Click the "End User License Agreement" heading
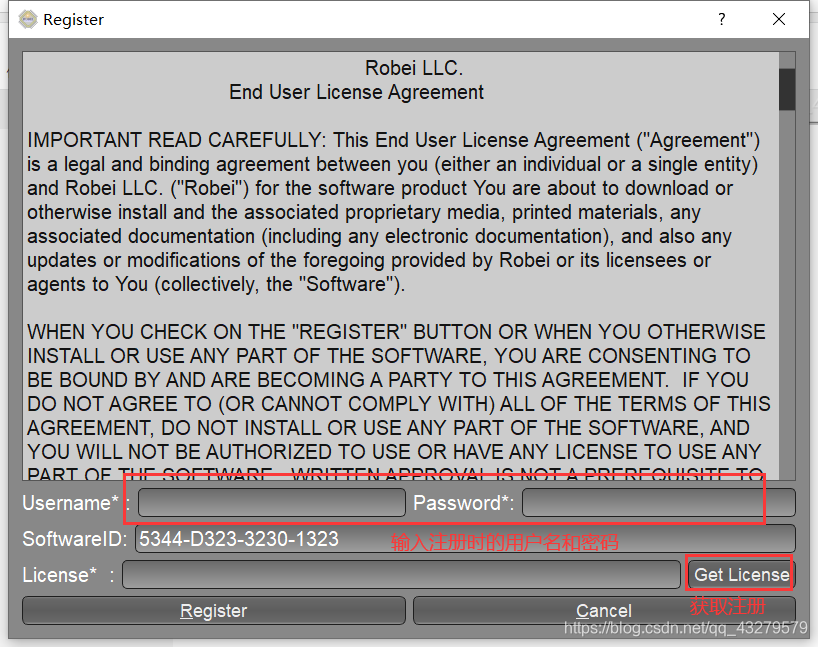The image size is (818, 647). coord(356,92)
